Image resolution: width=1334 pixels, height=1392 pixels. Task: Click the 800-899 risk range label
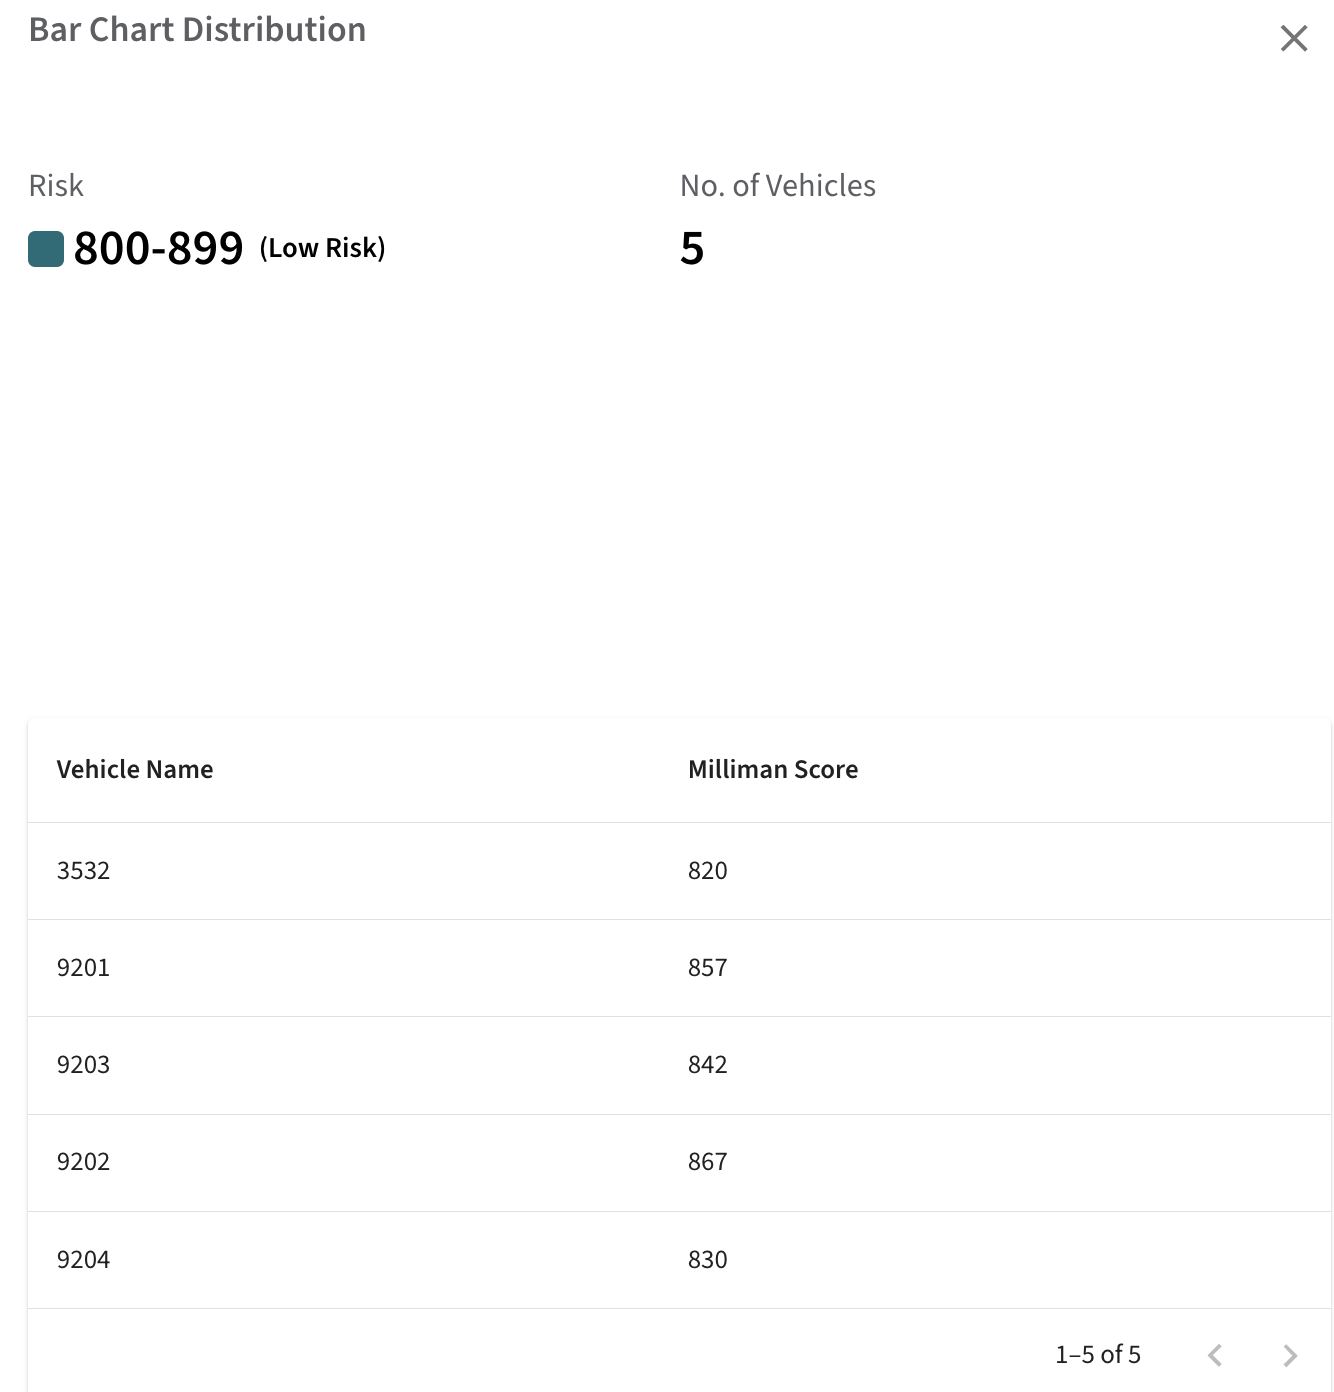[158, 248]
